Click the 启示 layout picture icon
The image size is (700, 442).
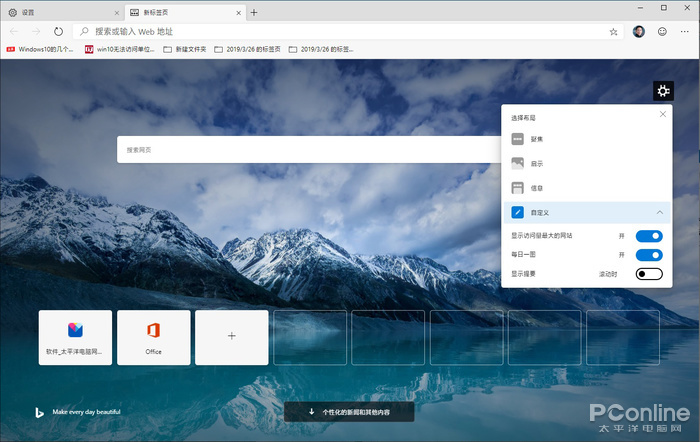pyautogui.click(x=517, y=163)
